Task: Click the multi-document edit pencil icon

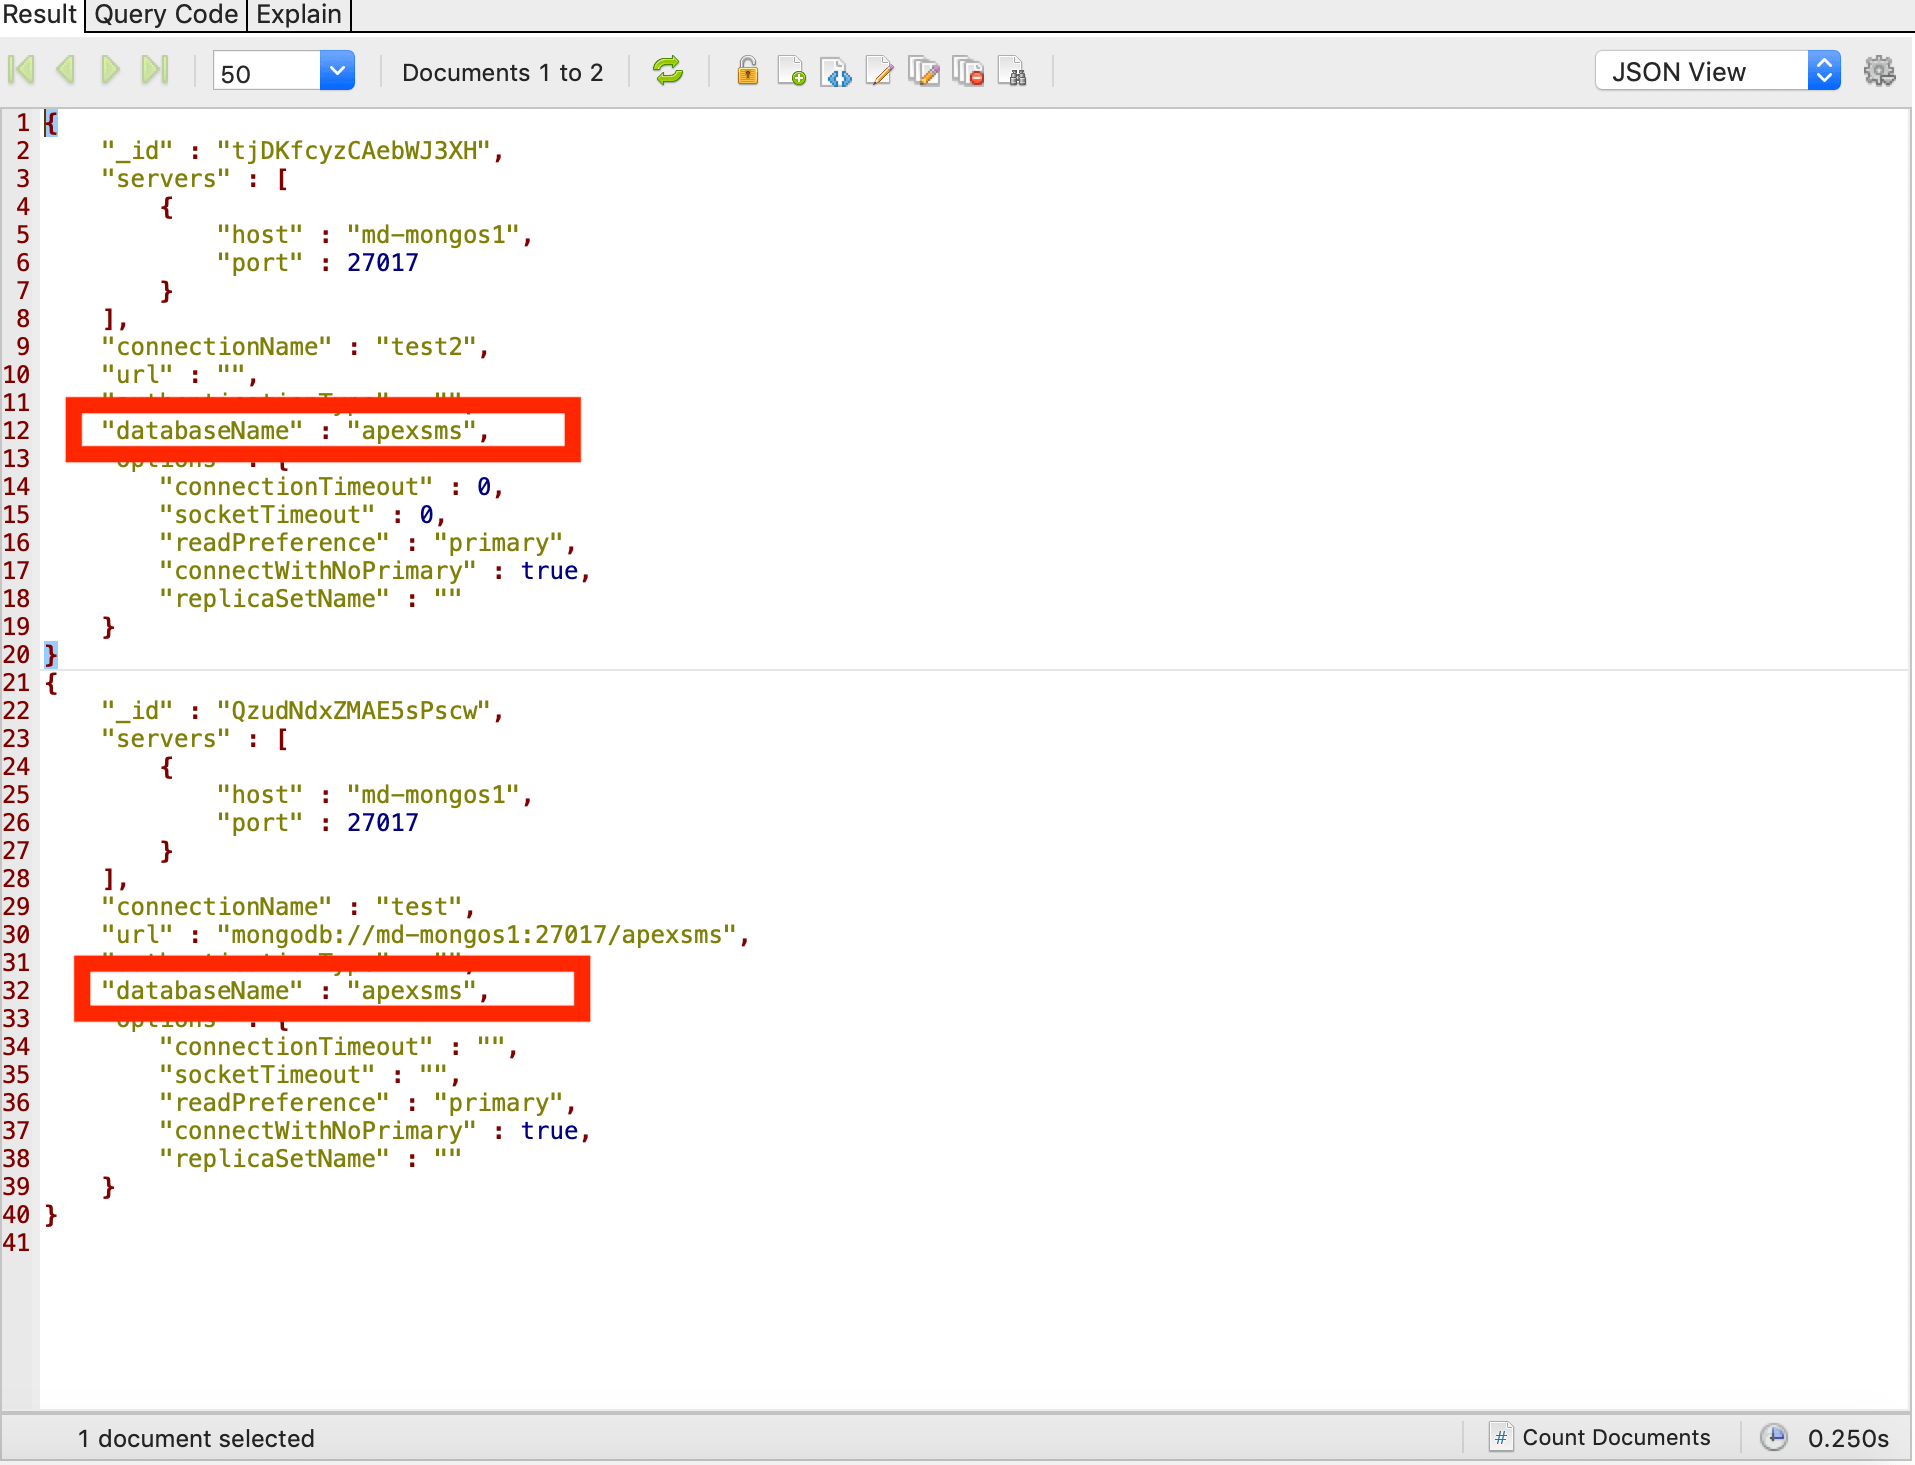Action: pos(923,72)
